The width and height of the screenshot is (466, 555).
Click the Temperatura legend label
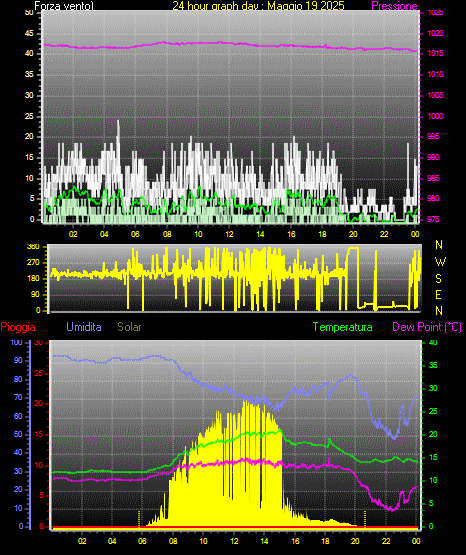[x=343, y=327]
